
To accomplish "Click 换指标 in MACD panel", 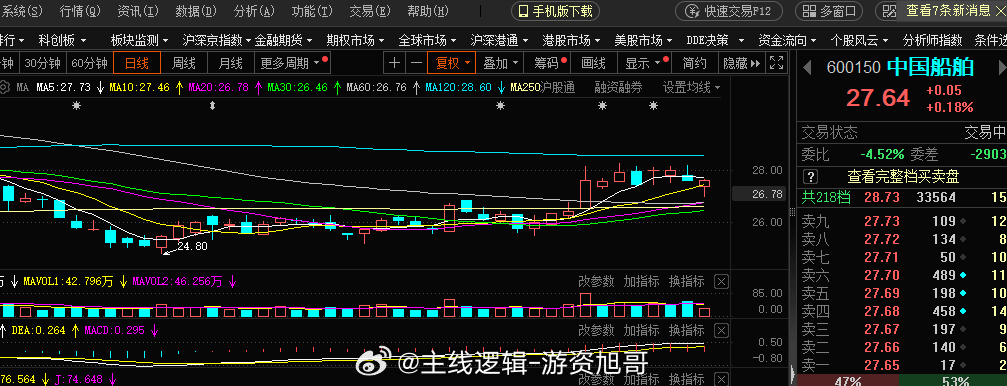I will click(687, 330).
